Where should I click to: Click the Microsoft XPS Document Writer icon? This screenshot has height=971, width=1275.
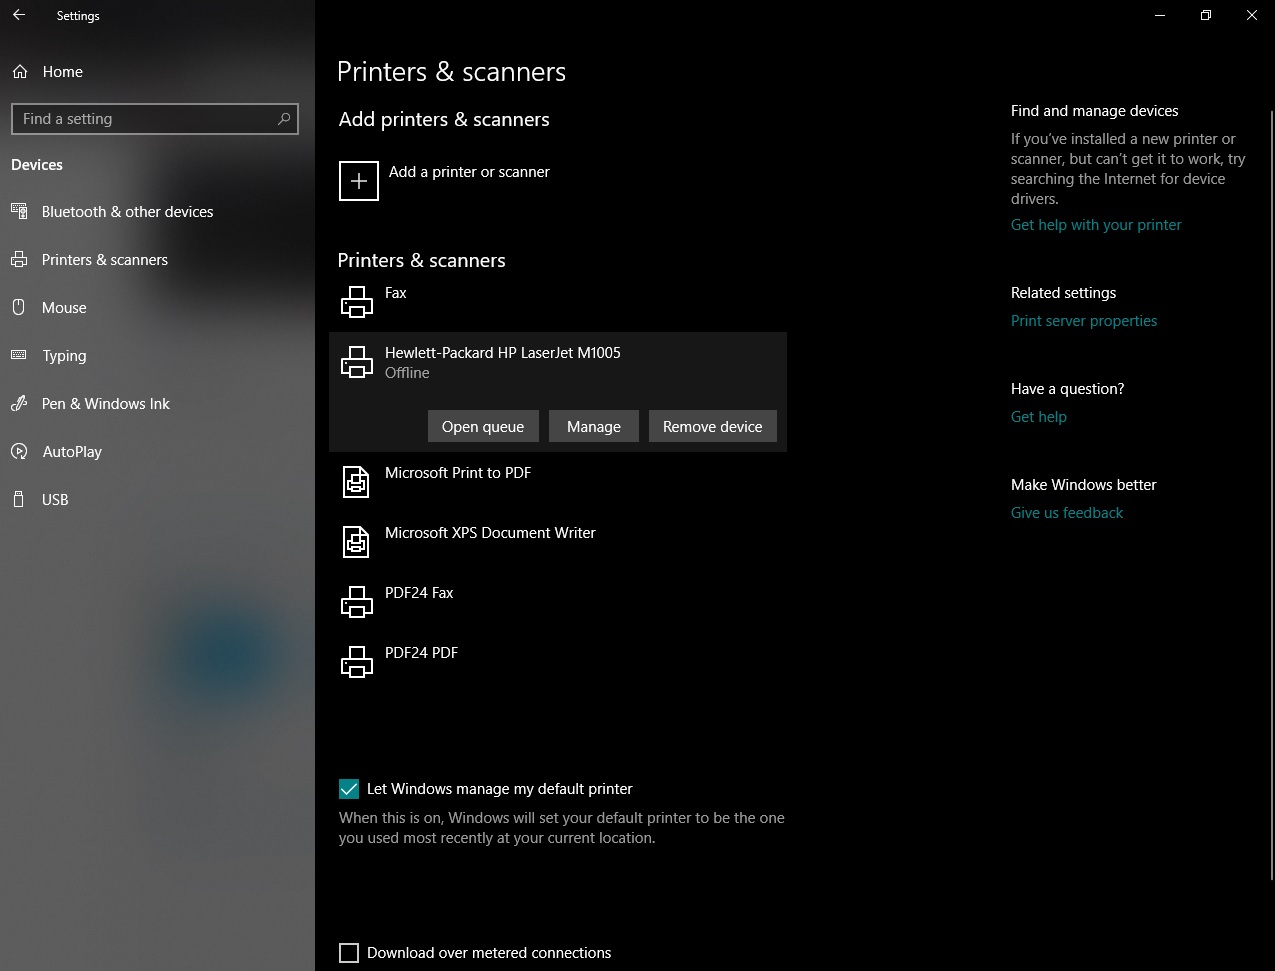[357, 541]
